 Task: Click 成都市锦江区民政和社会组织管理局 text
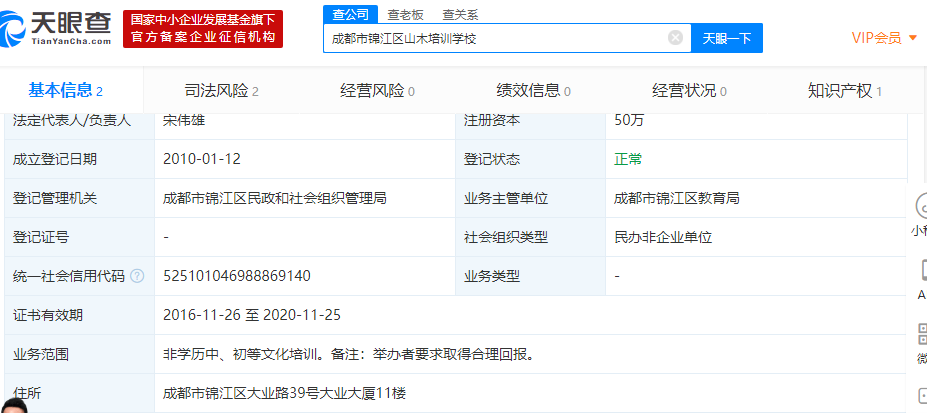click(275, 198)
